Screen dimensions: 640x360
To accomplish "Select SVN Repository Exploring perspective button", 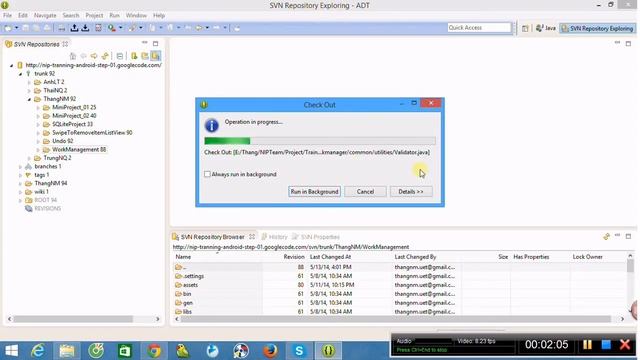I will pyautogui.click(x=597, y=28).
